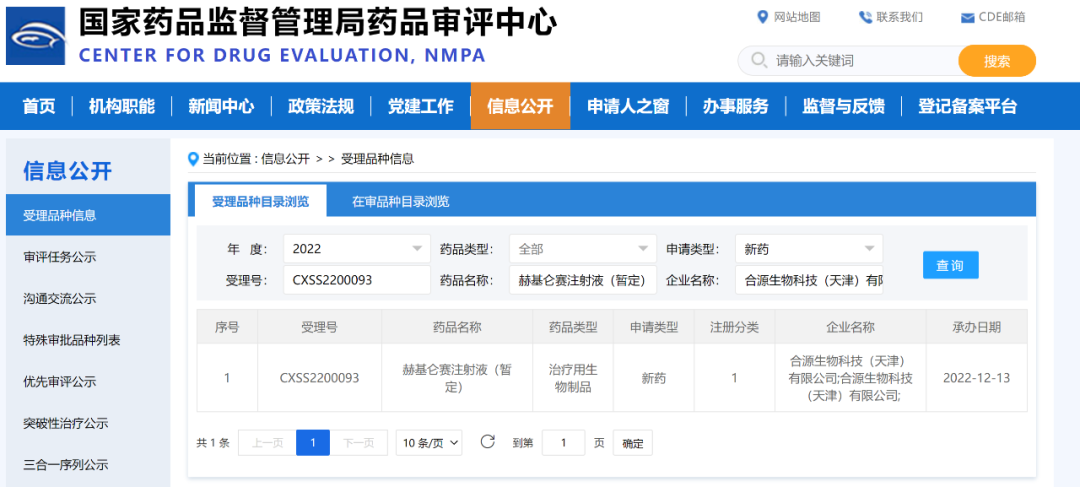Open the 年度 dropdown showing 2022
This screenshot has width=1080, height=487.
click(357, 248)
